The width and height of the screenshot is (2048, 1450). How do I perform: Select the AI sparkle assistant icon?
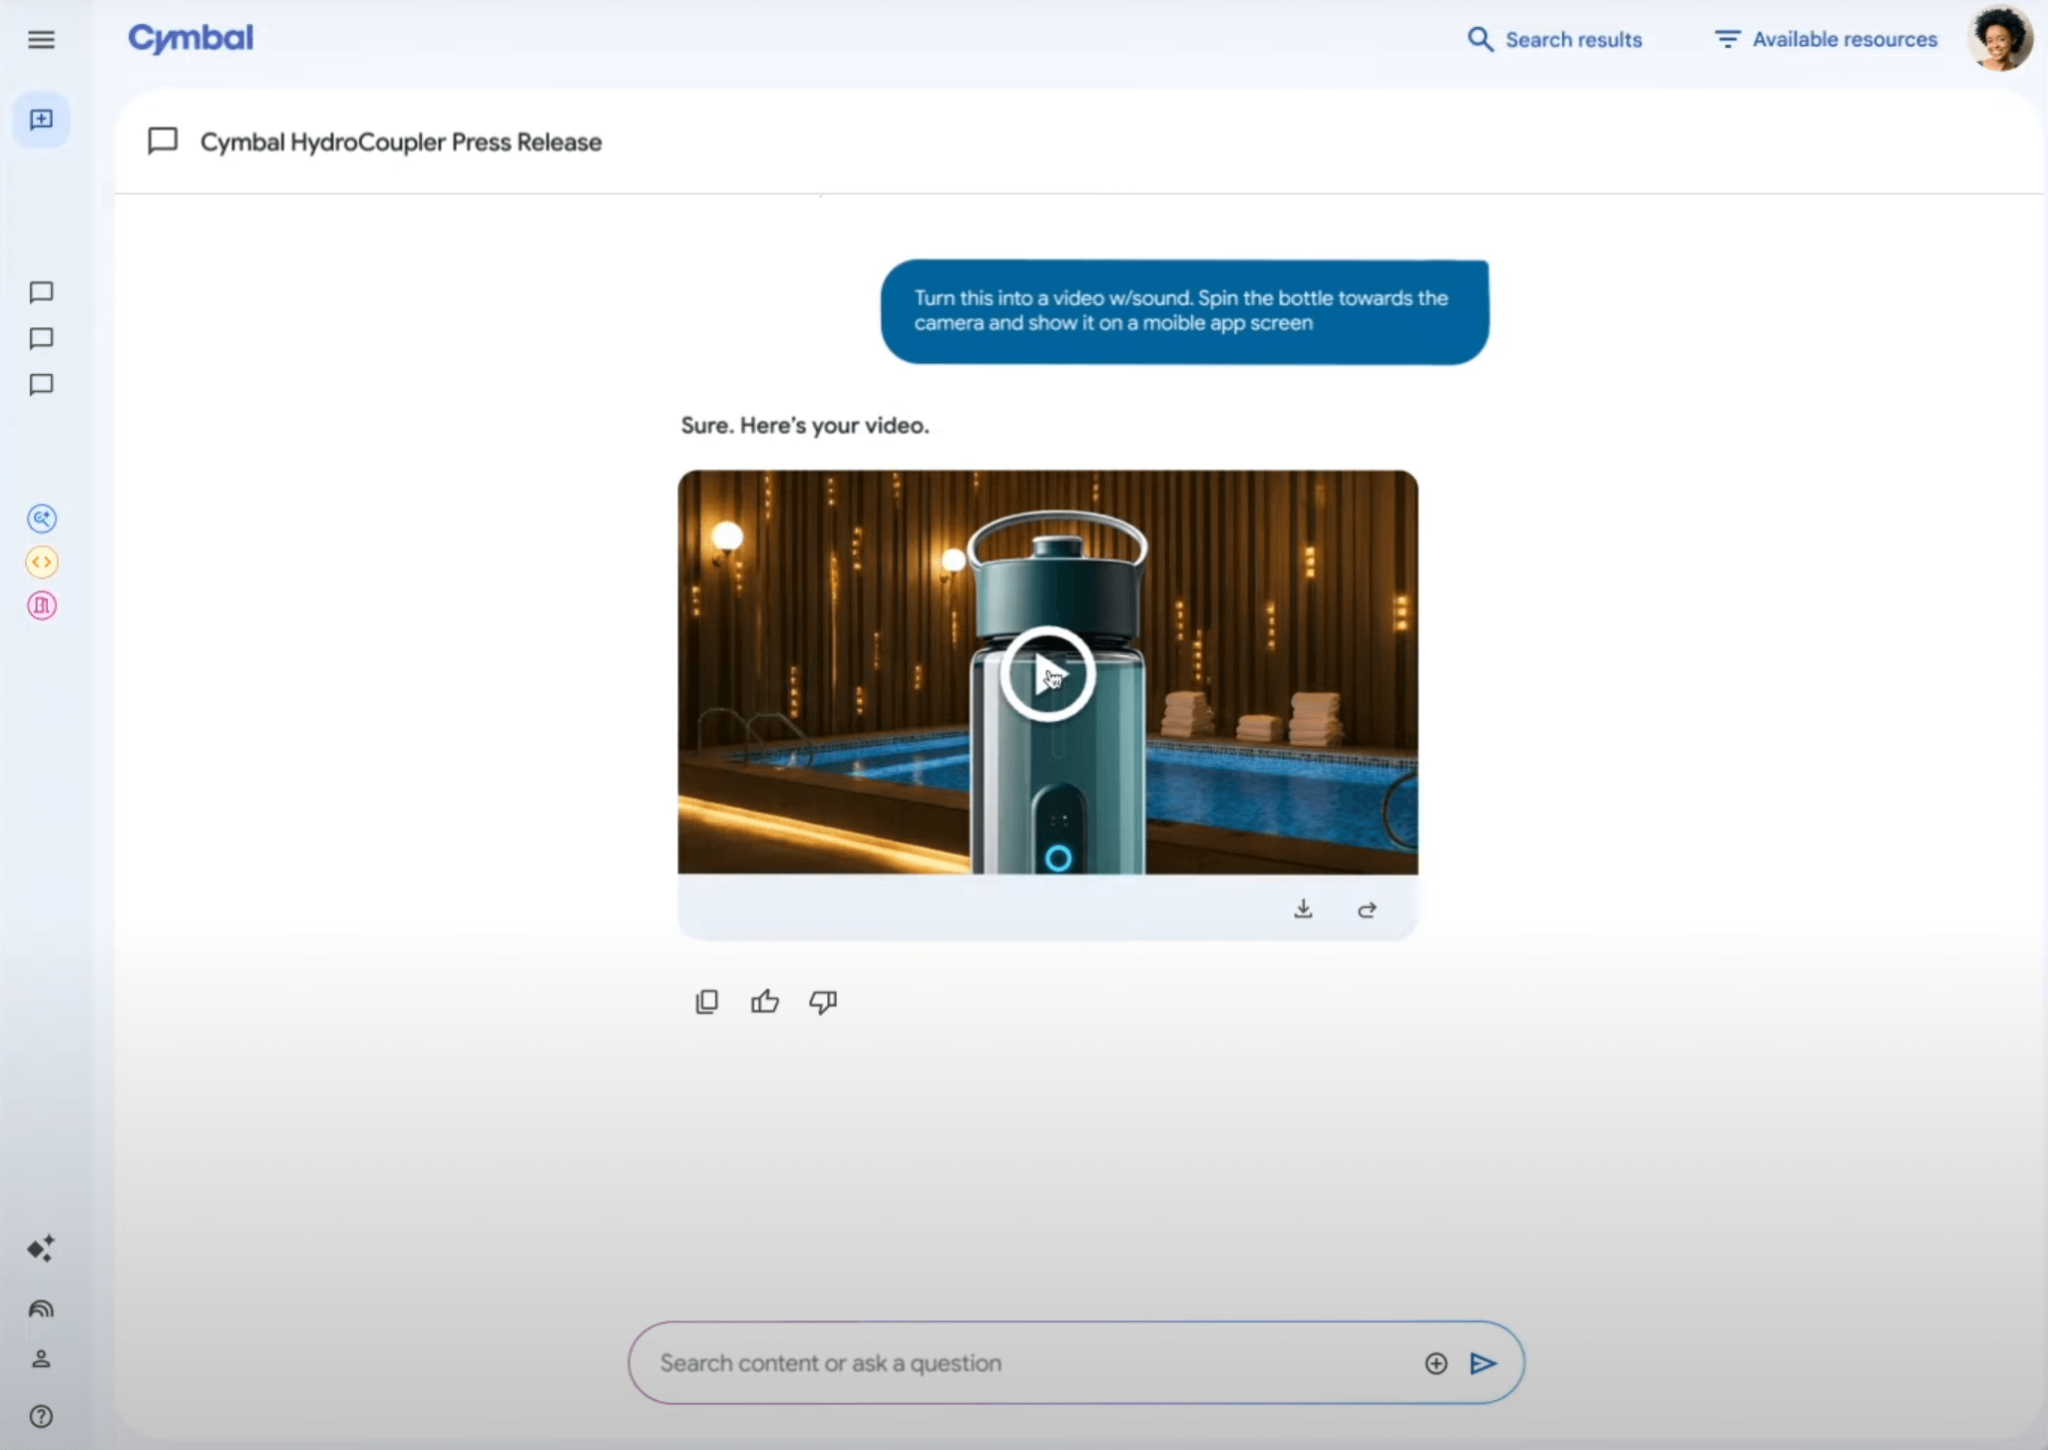pyautogui.click(x=42, y=1248)
